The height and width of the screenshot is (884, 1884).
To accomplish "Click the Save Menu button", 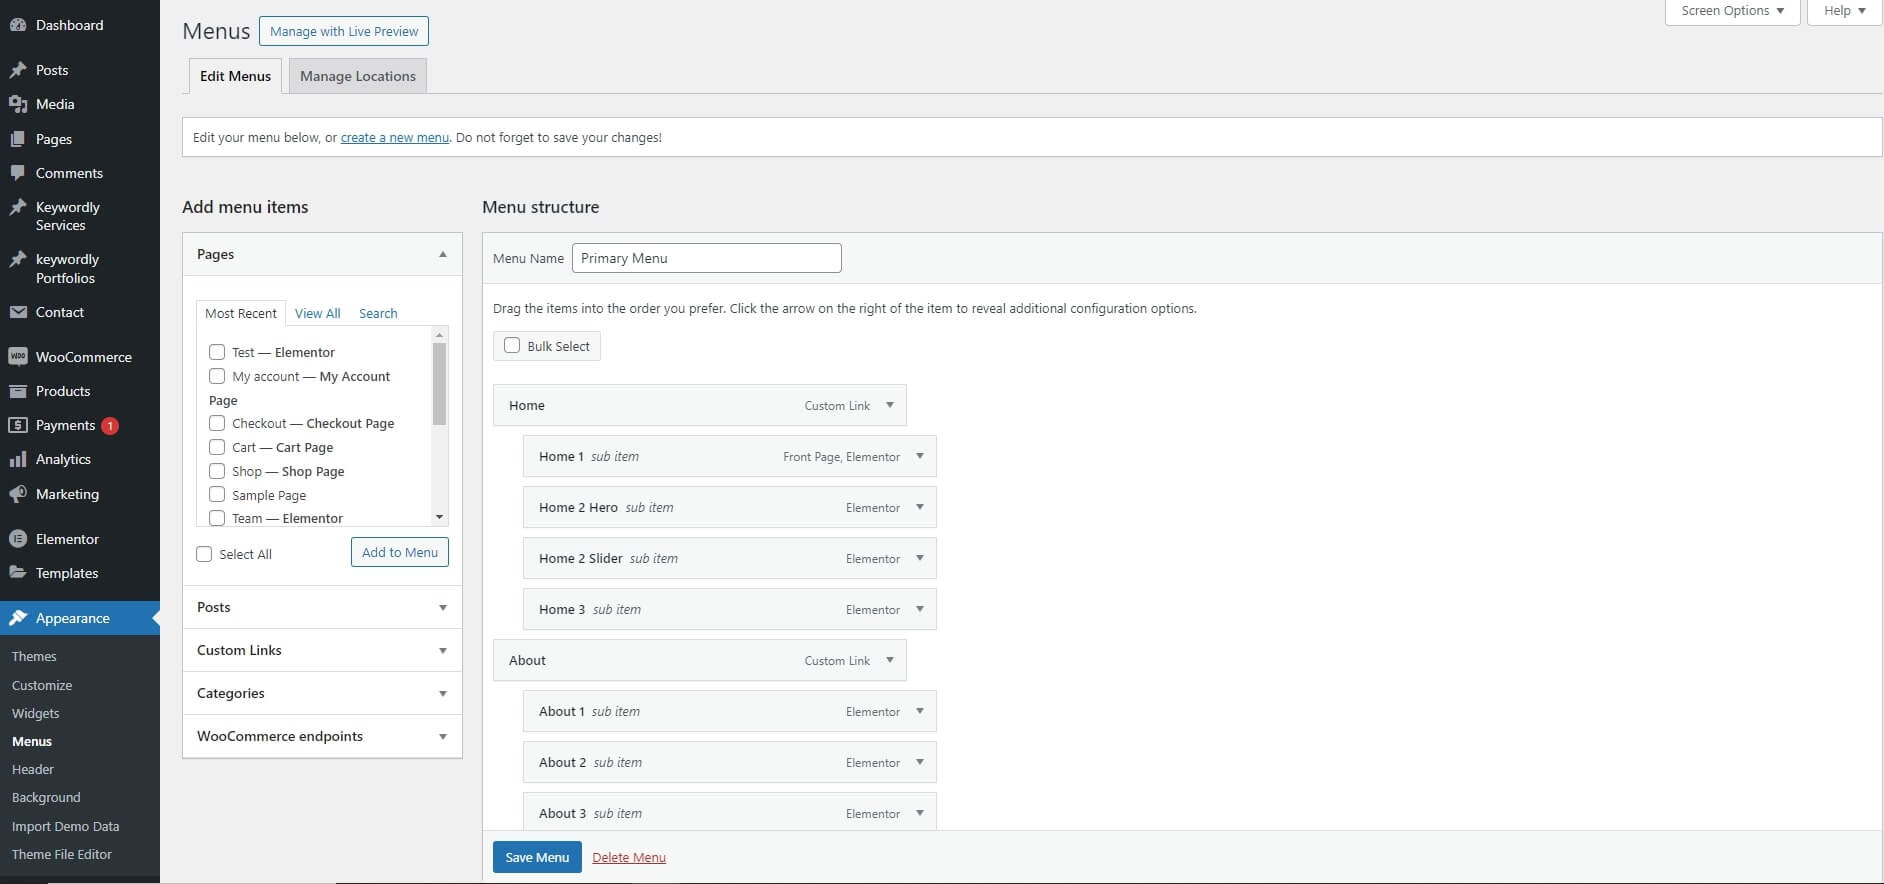I will pyautogui.click(x=537, y=857).
